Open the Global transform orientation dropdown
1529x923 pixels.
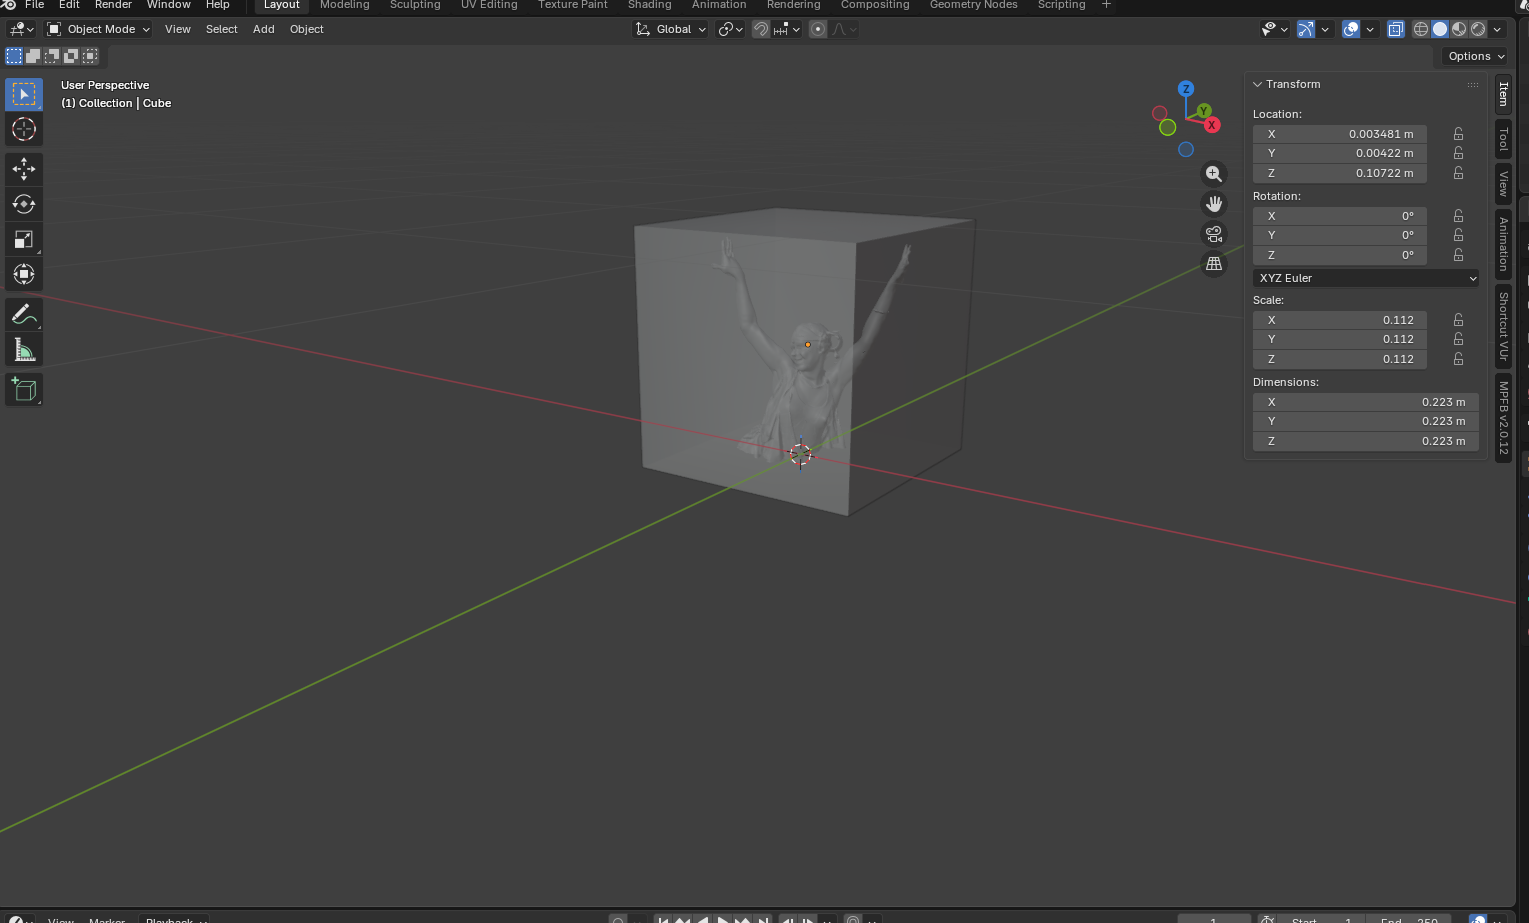click(x=671, y=29)
